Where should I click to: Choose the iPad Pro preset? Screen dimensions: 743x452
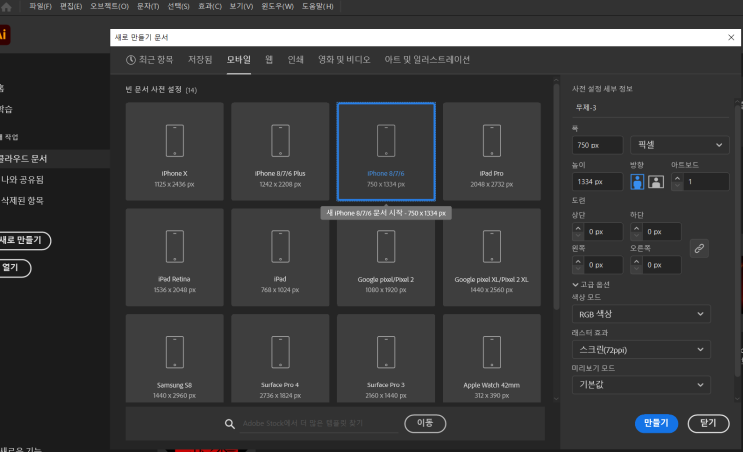point(492,152)
